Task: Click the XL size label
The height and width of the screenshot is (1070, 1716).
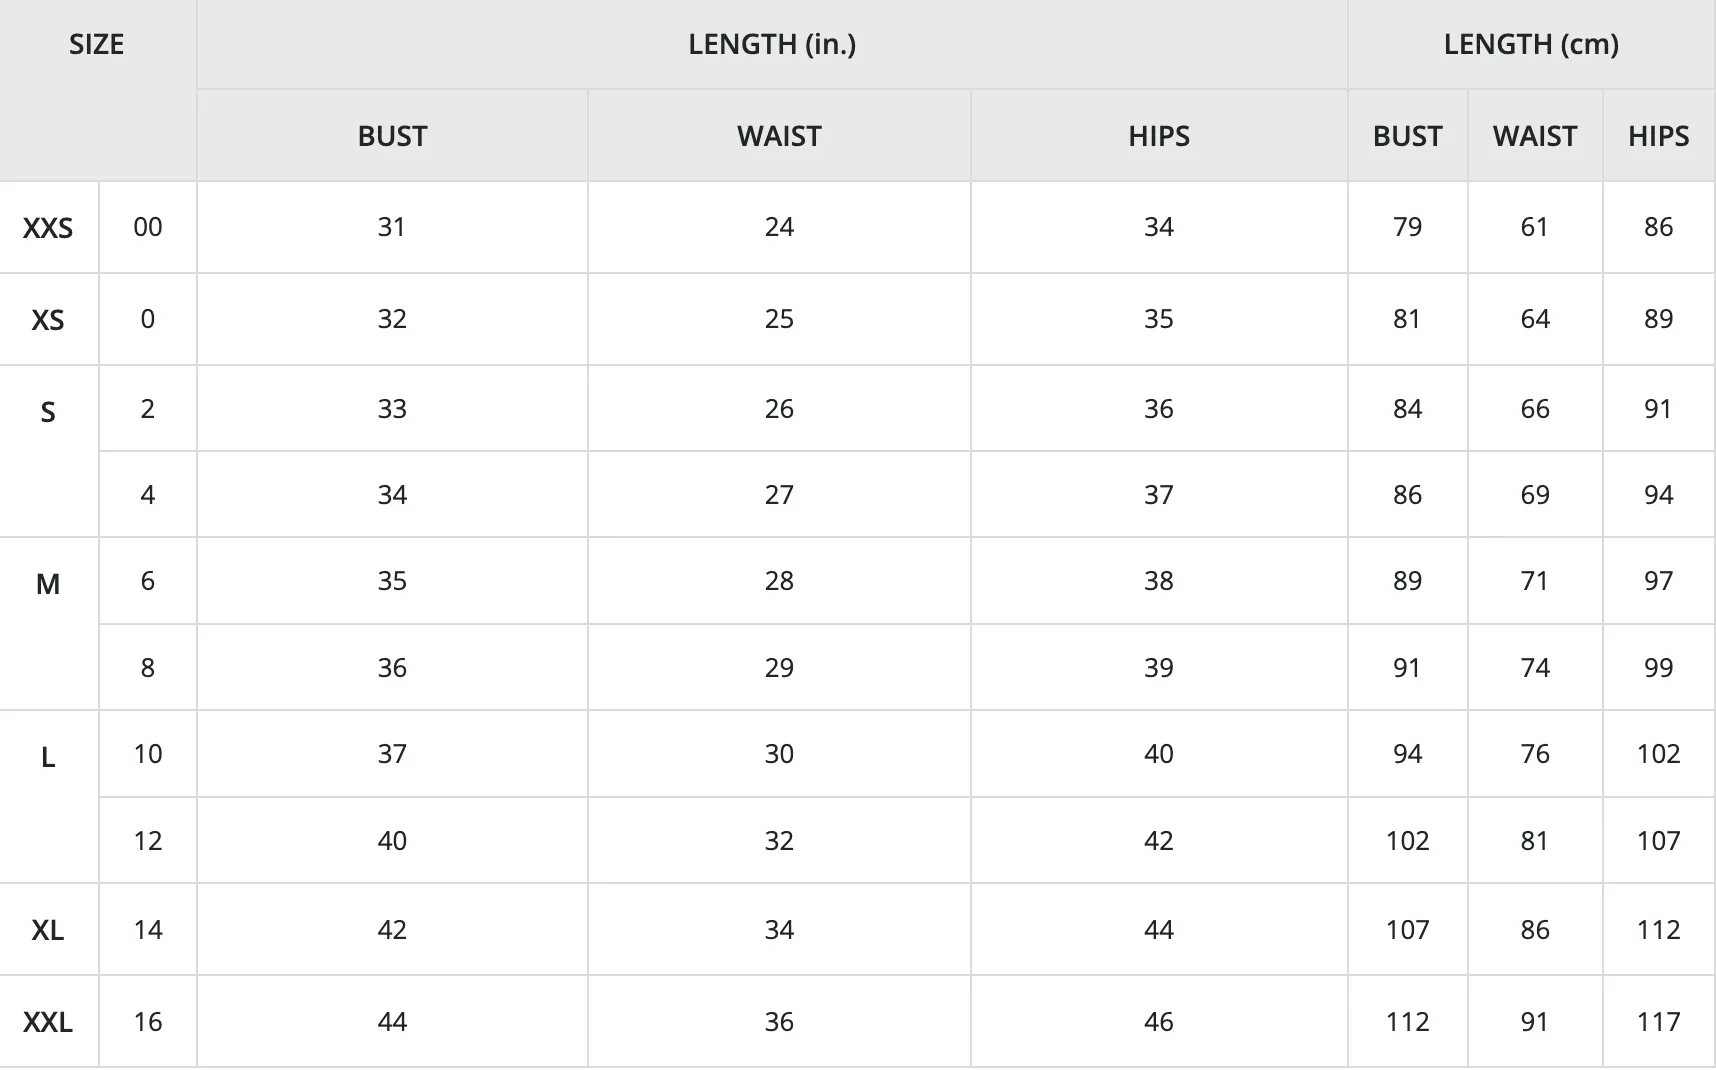Action: (48, 930)
